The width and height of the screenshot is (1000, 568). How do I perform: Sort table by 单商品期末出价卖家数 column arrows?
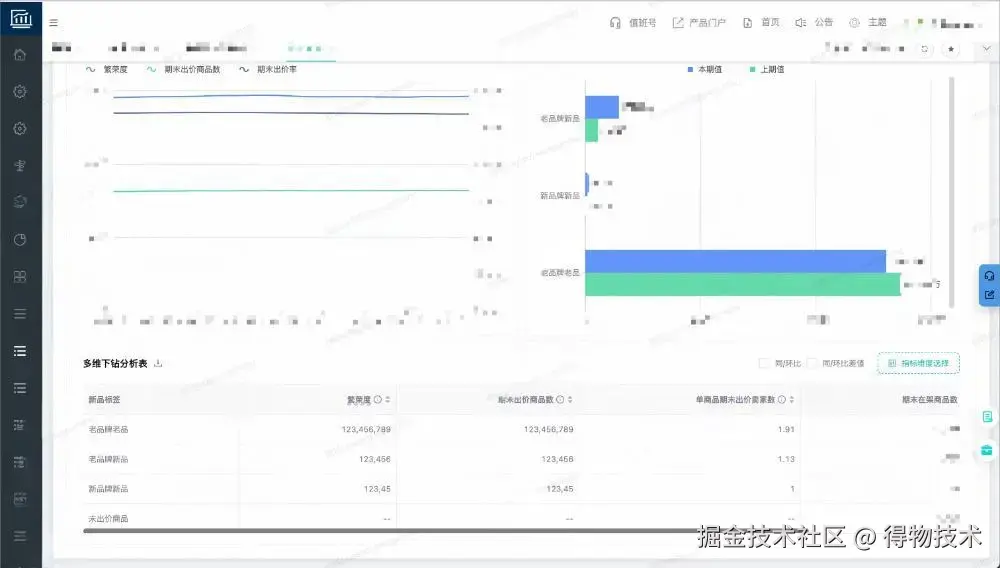click(x=791, y=400)
